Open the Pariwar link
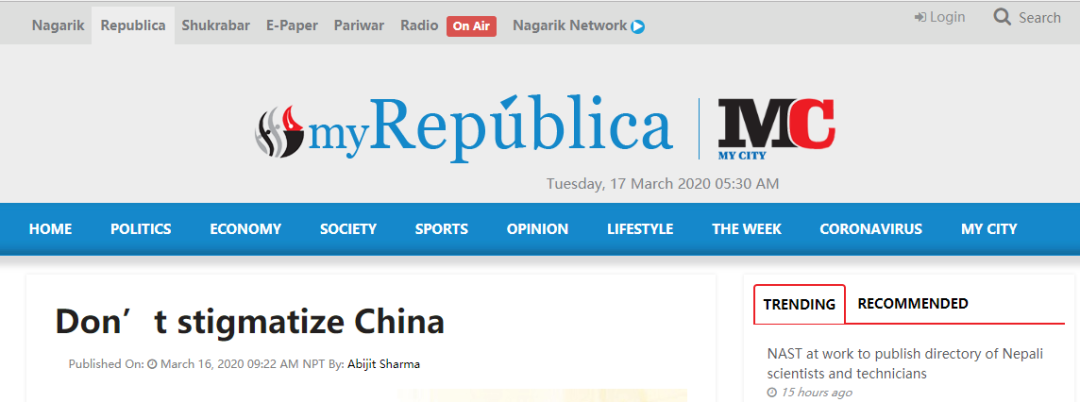The height and width of the screenshot is (402, 1080). click(359, 25)
